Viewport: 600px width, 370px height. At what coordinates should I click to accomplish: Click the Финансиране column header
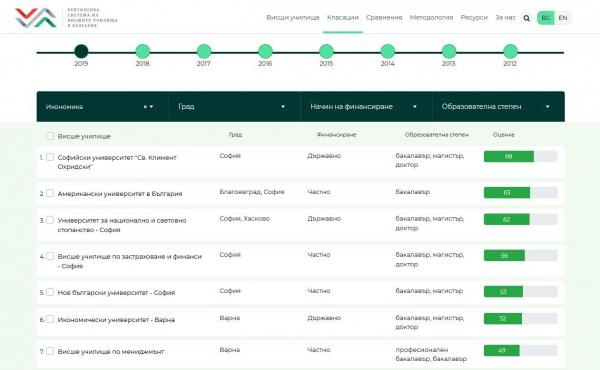(336, 135)
